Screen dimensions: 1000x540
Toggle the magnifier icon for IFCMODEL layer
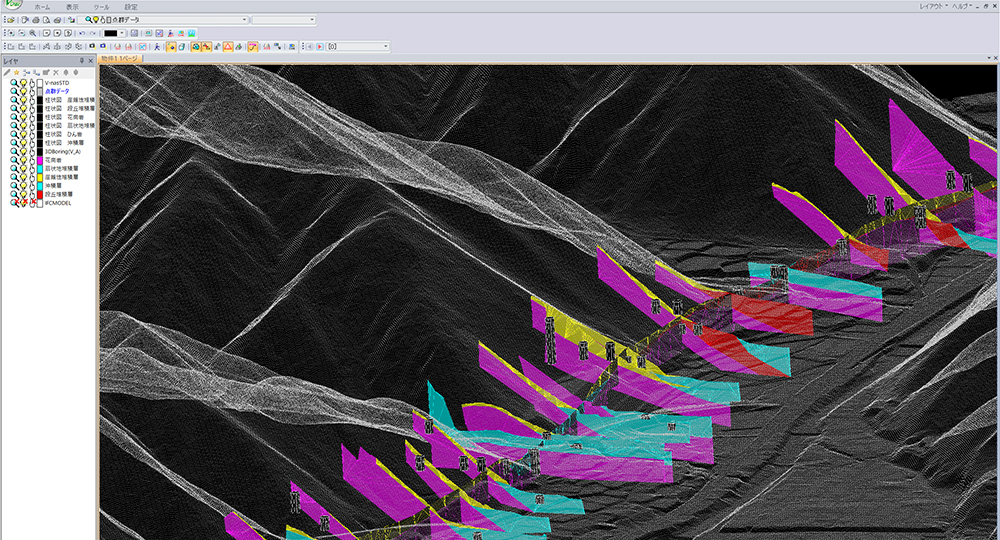pos(14,202)
